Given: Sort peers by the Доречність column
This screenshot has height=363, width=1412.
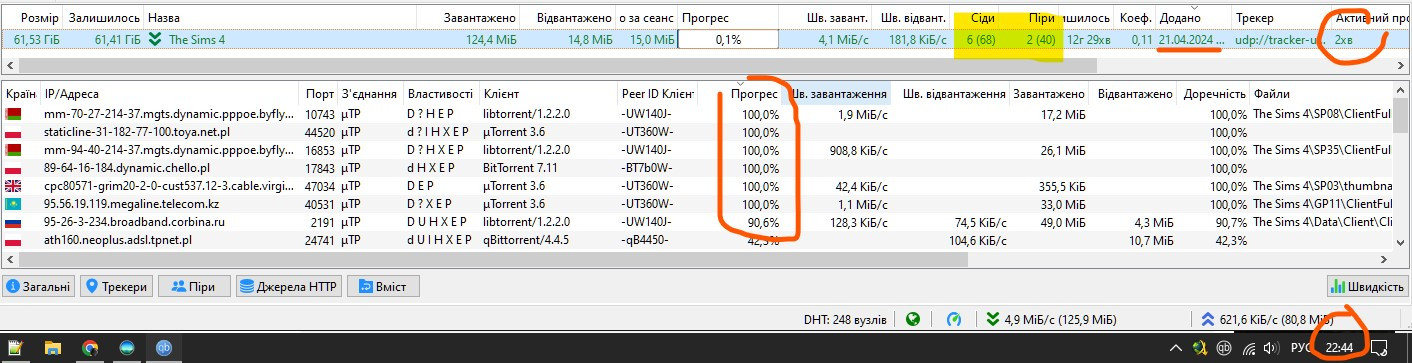Looking at the screenshot, I should click(x=1214, y=94).
